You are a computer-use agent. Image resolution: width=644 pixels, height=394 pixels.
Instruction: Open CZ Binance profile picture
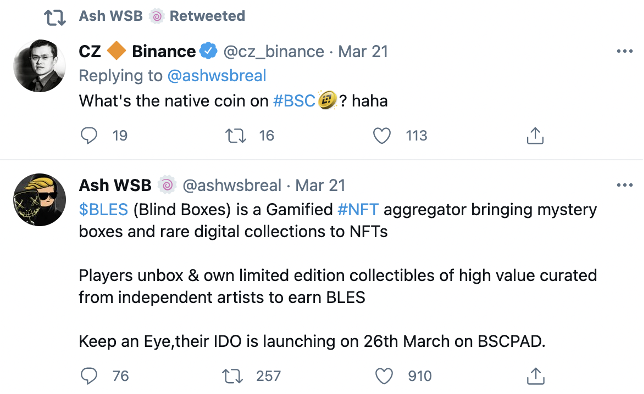coord(39,65)
